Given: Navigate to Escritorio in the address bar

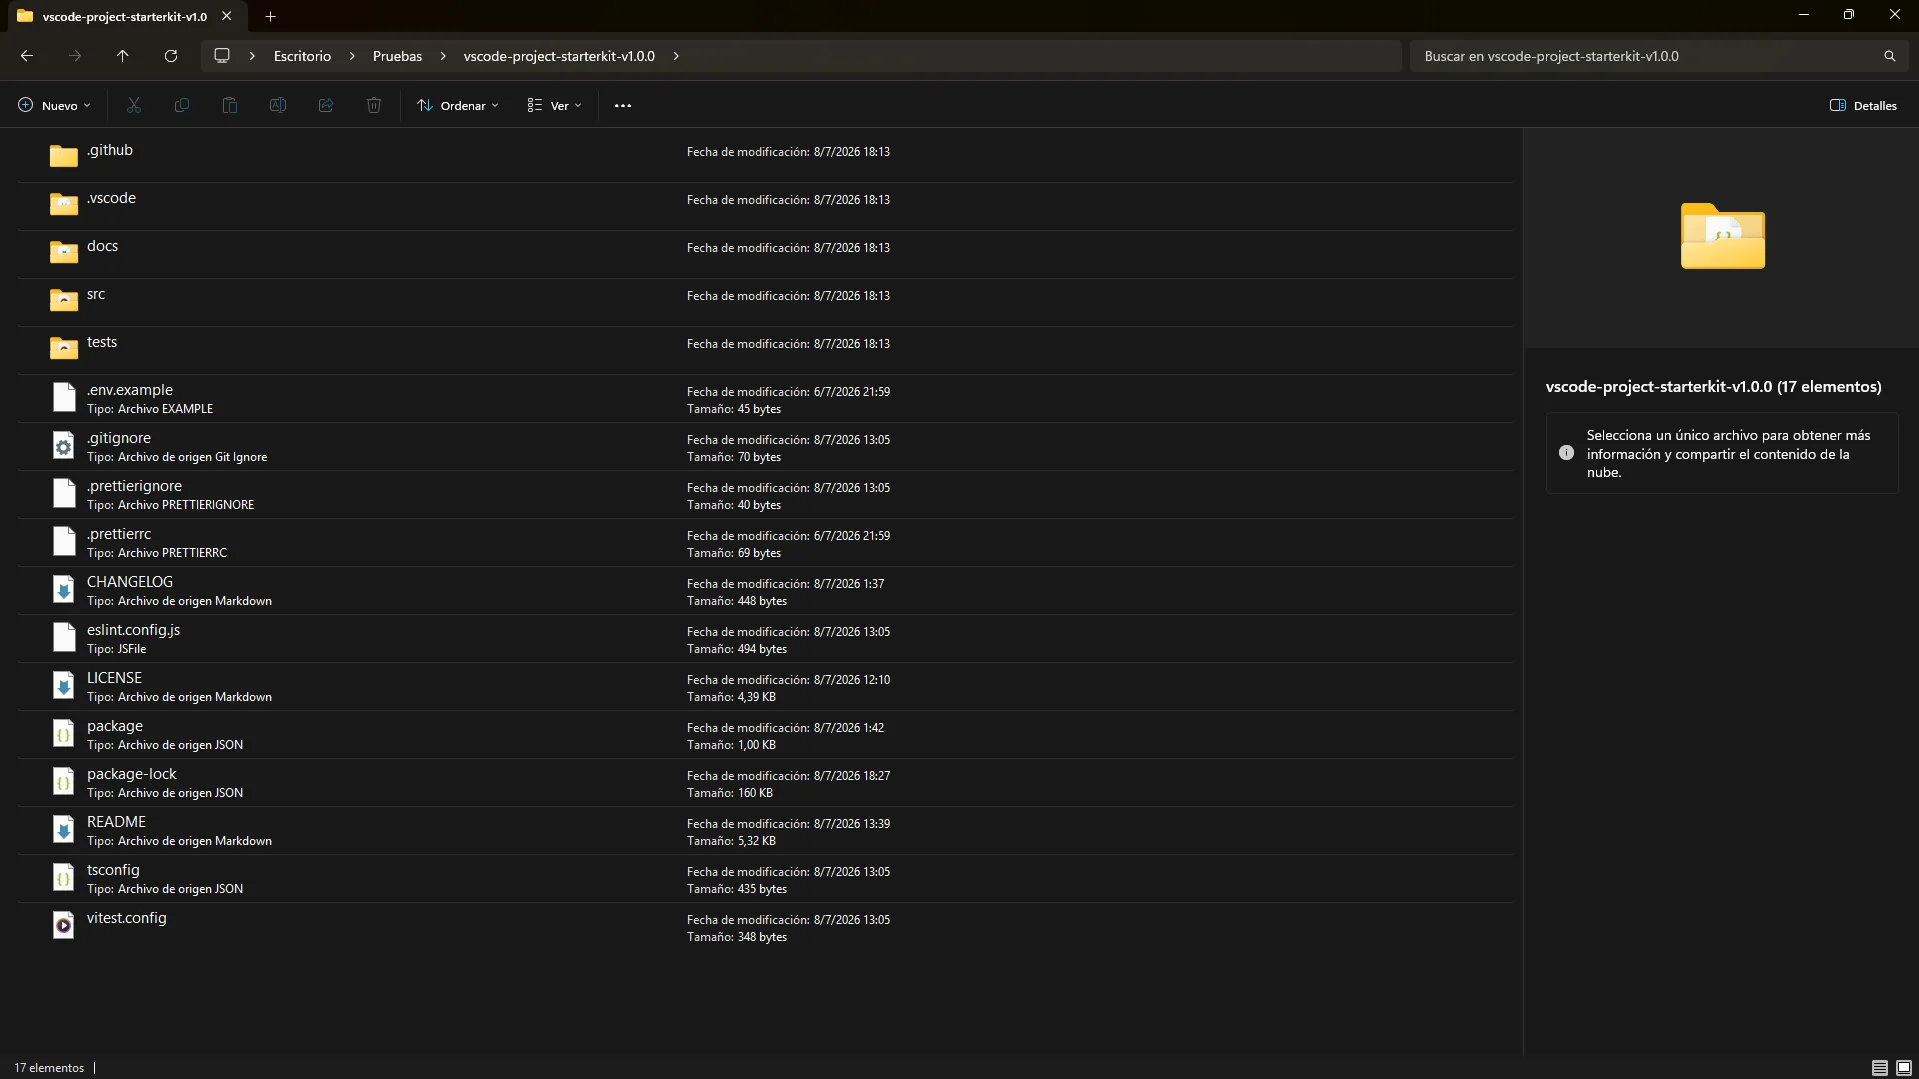Looking at the screenshot, I should click(302, 56).
